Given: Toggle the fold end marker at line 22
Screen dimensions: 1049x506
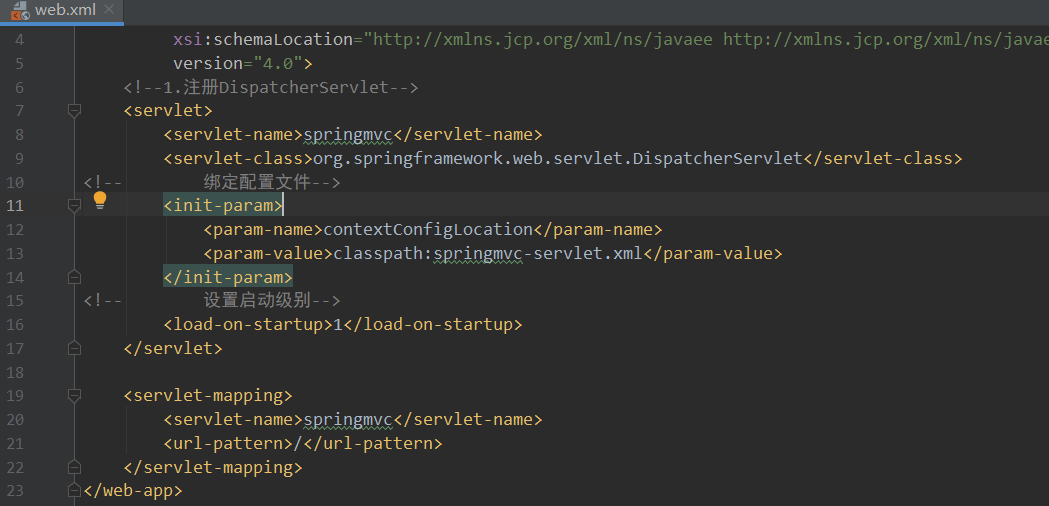Looking at the screenshot, I should coord(74,467).
